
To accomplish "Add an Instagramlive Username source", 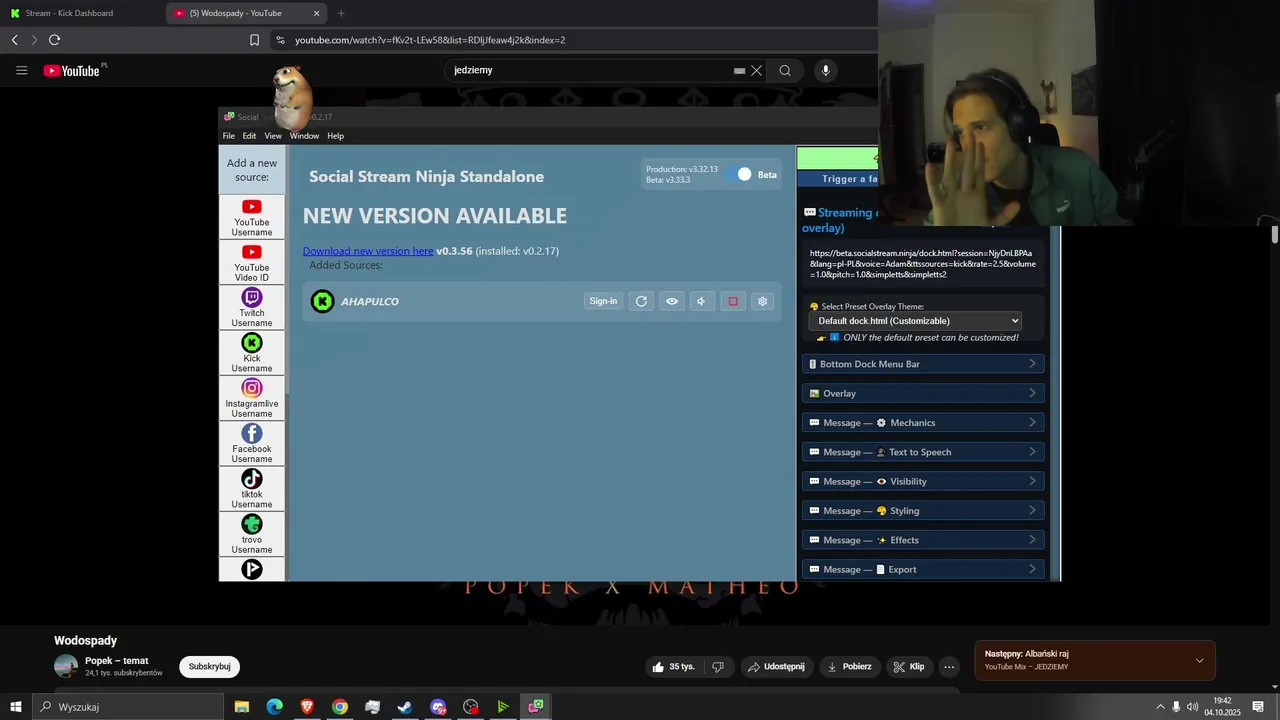I will pyautogui.click(x=252, y=398).
